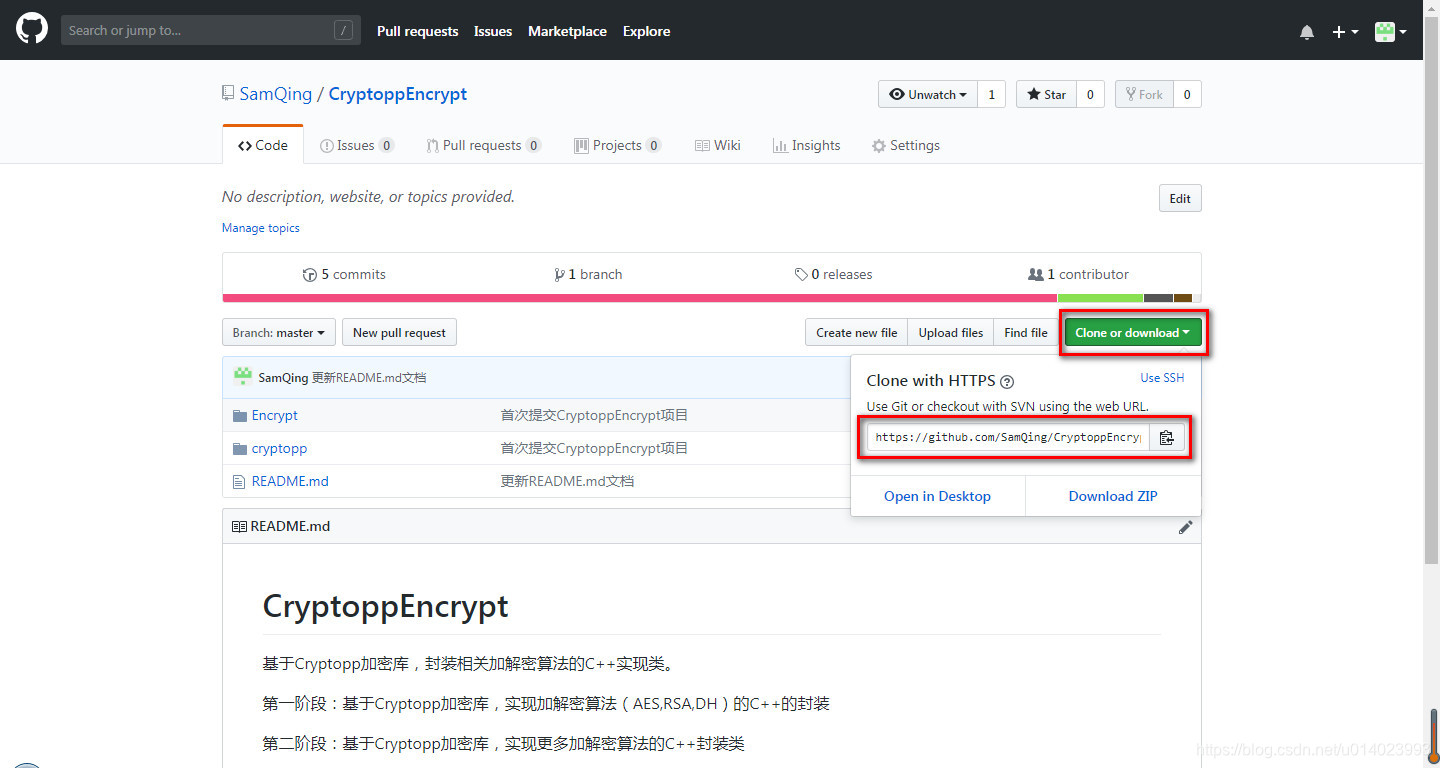
Task: Switch to Use SSH
Action: pyautogui.click(x=1162, y=378)
